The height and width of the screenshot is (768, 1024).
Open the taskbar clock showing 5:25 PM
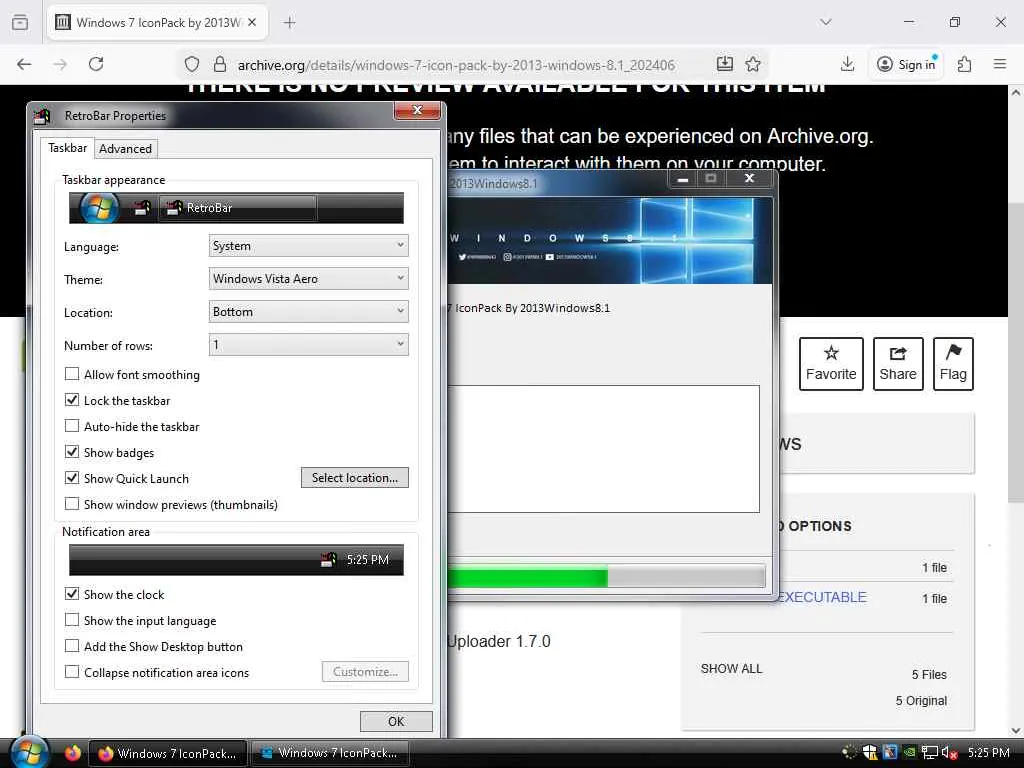[988, 753]
